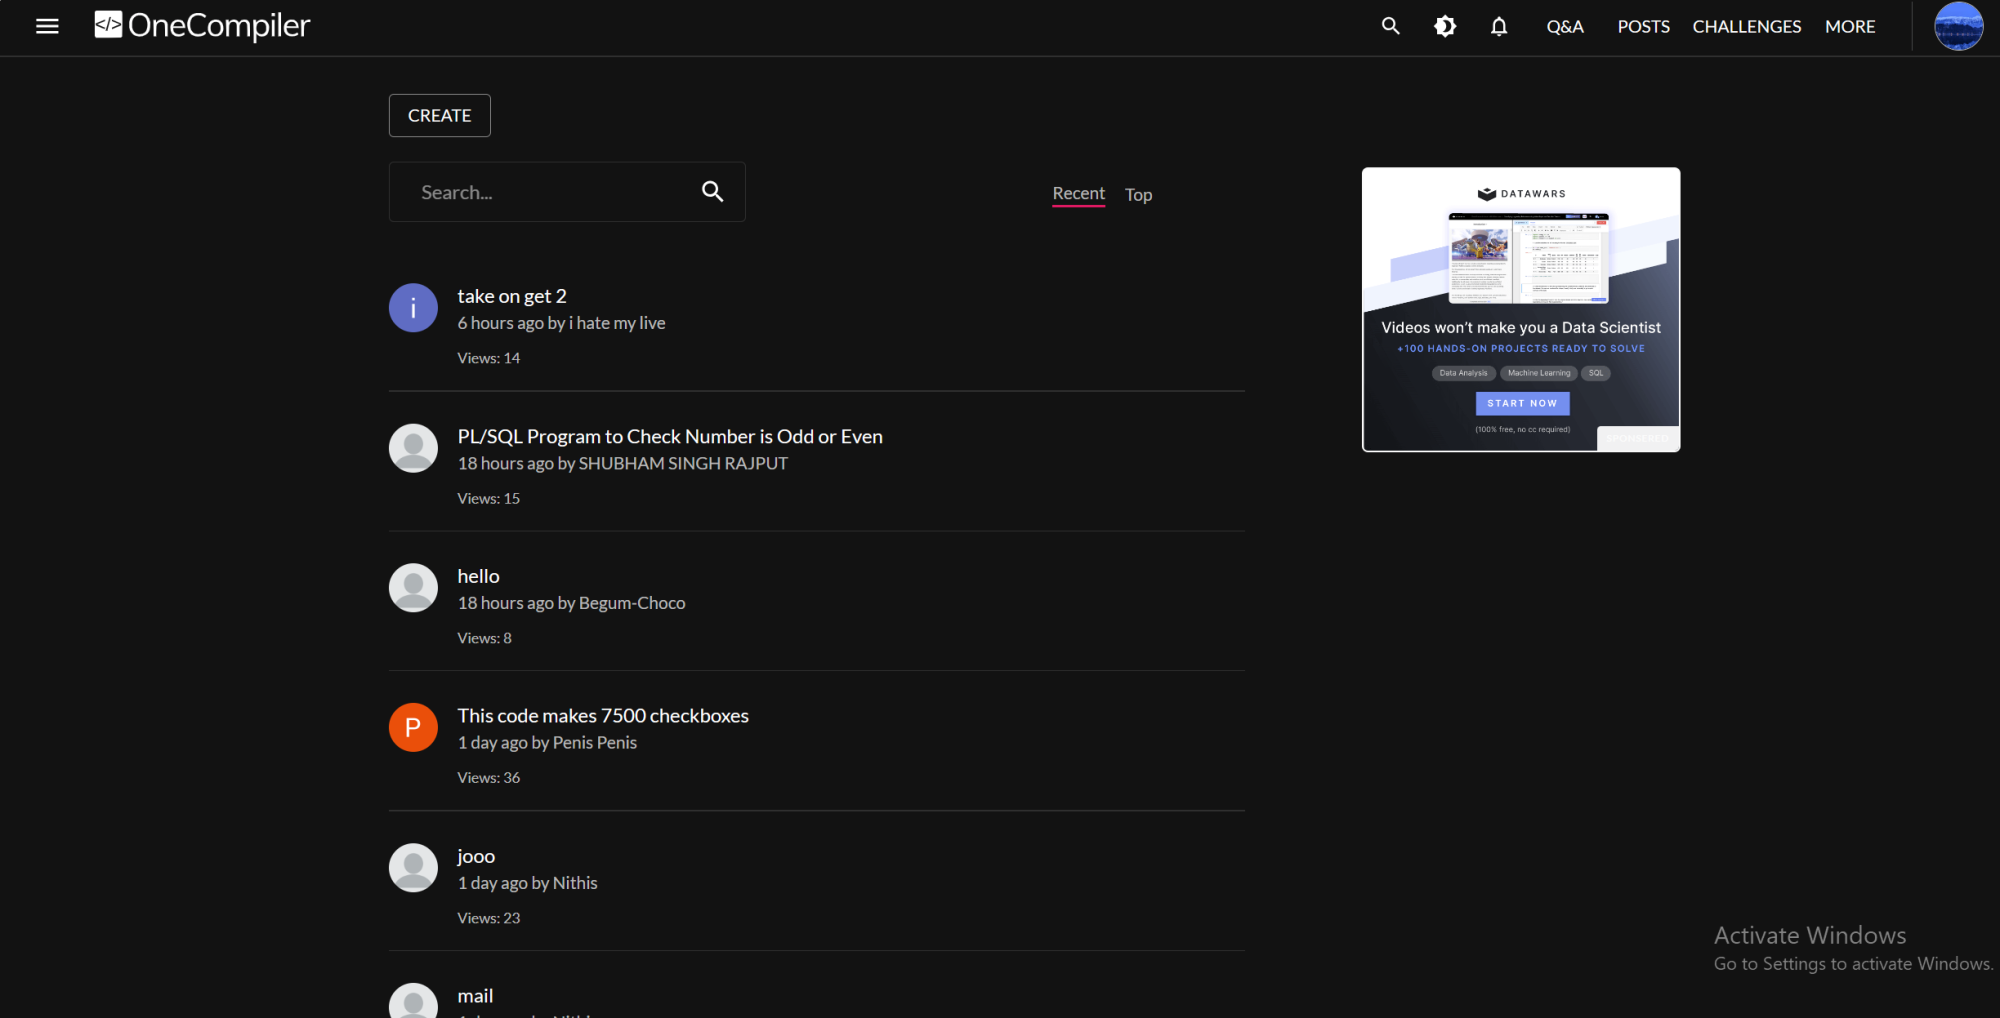The image size is (2000, 1018).
Task: Open 'This code makes 7500 checkboxes' post
Action: tap(602, 716)
